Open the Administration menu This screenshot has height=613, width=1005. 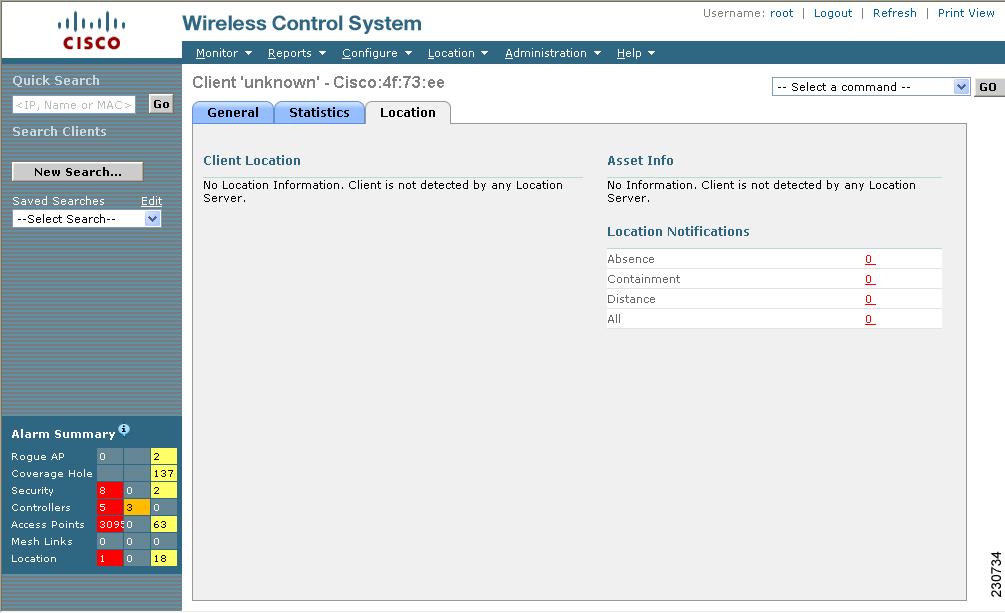[552, 53]
